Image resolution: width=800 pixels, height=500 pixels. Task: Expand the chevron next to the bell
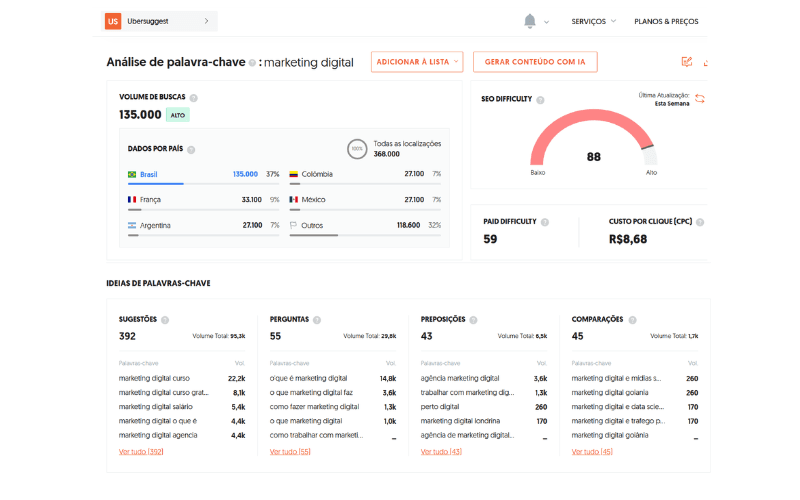point(546,22)
